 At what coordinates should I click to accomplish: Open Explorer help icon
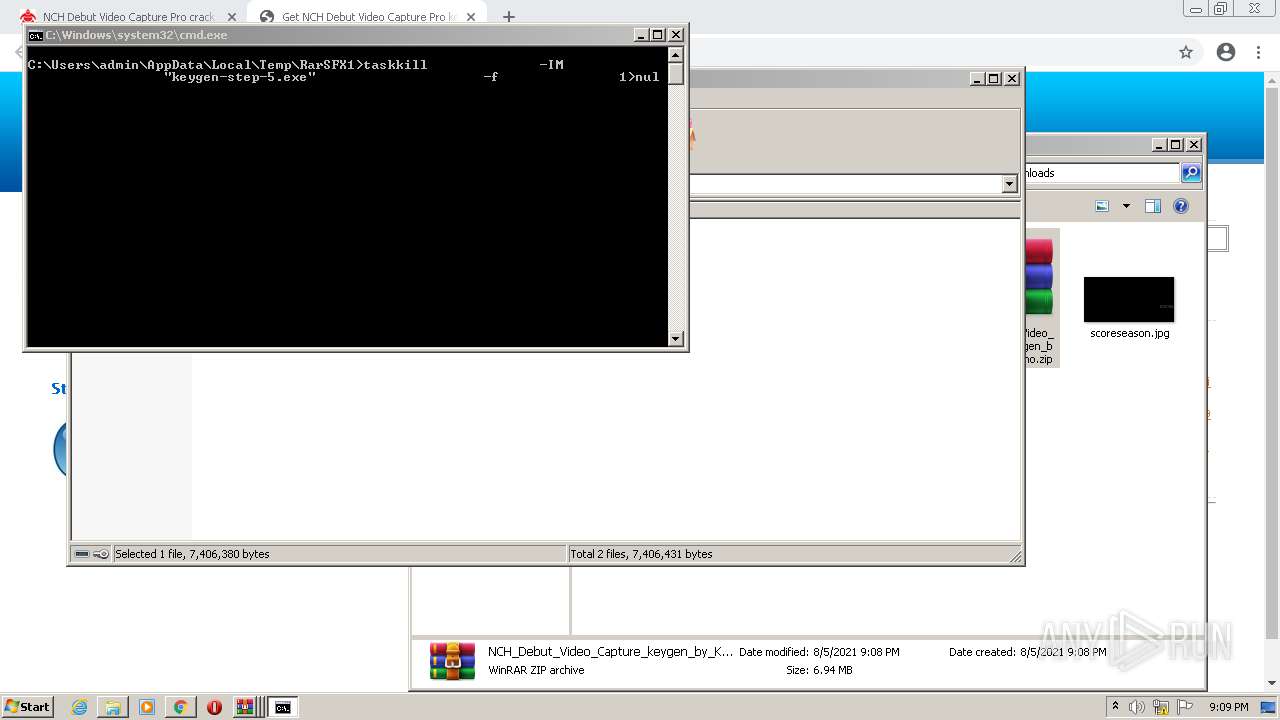(1181, 206)
